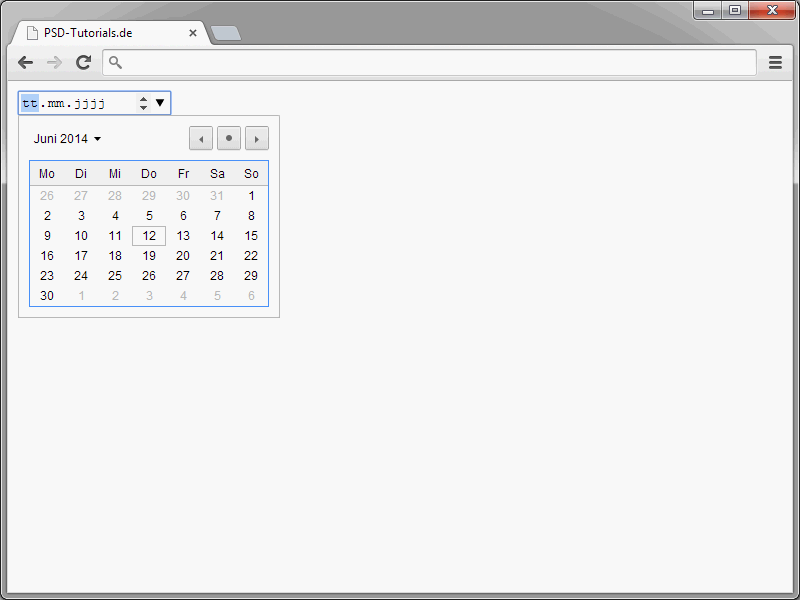800x600 pixels.
Task: Select day 10 in calendar
Action: pyautogui.click(x=81, y=236)
